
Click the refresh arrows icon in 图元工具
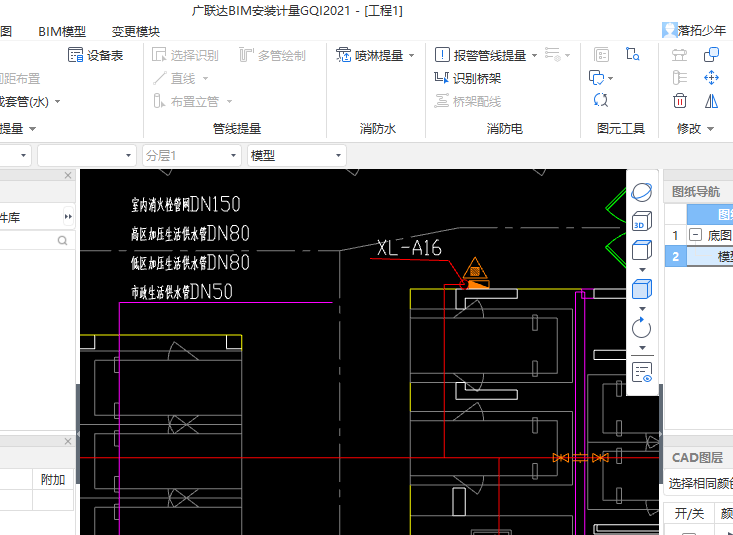(601, 100)
